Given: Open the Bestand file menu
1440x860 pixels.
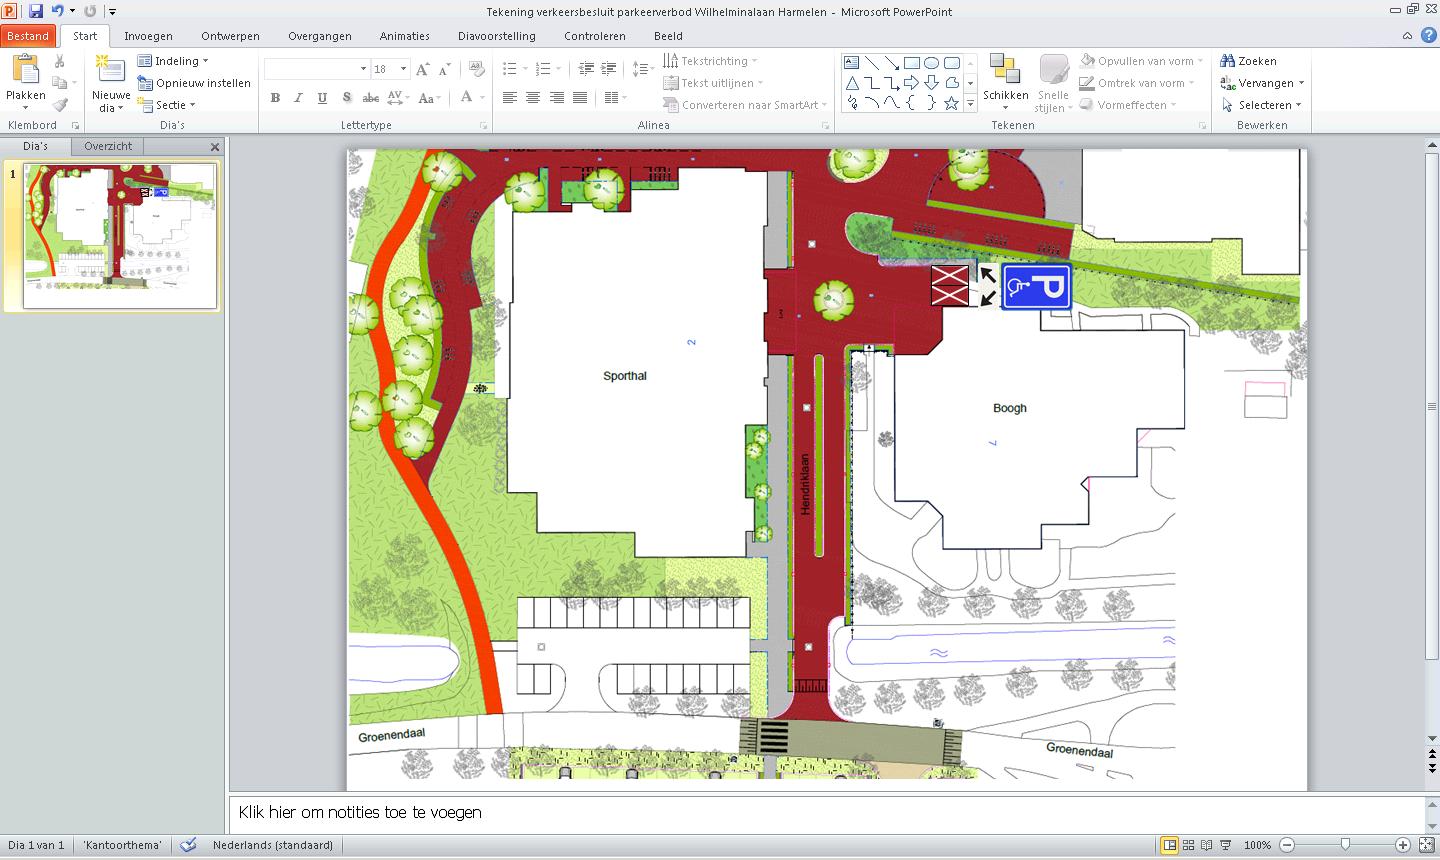Looking at the screenshot, I should coord(28,36).
